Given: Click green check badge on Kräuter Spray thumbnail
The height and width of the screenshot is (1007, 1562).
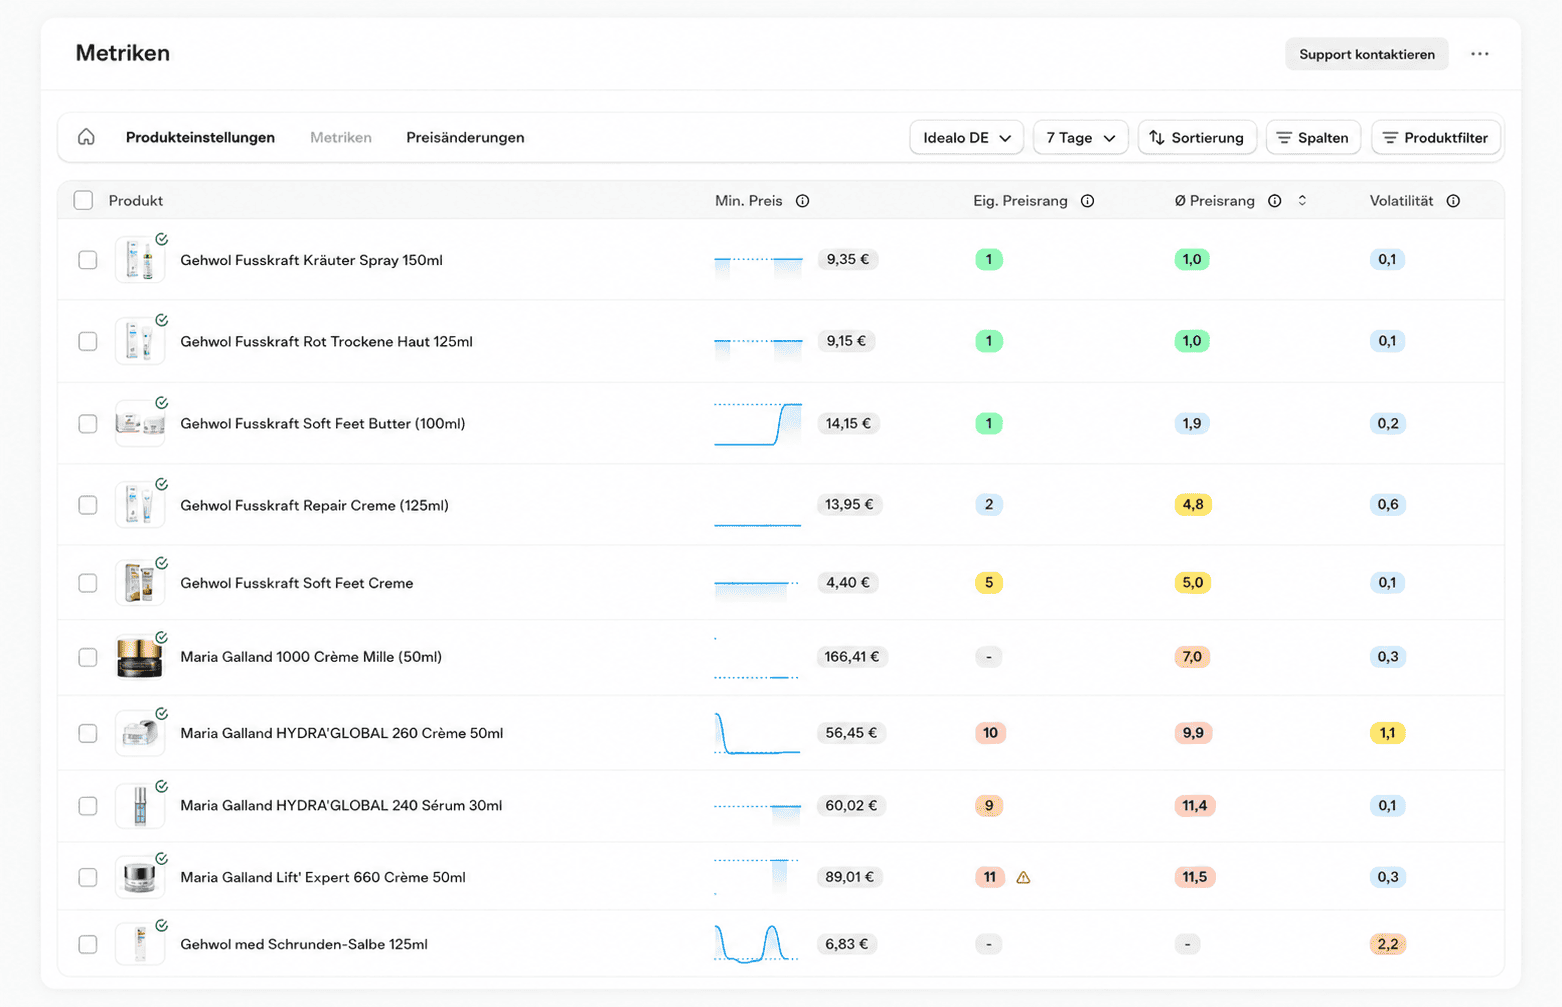Looking at the screenshot, I should 161,239.
